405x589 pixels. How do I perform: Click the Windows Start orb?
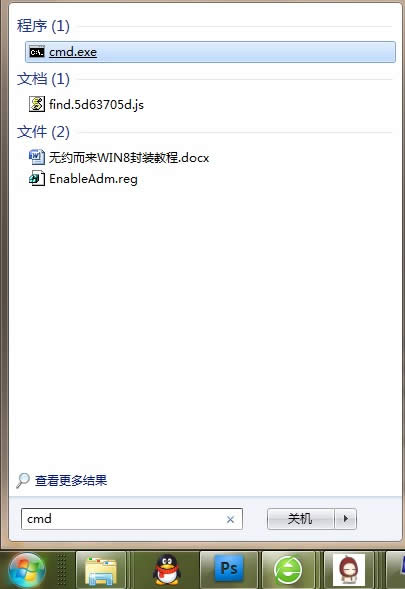tap(26, 571)
